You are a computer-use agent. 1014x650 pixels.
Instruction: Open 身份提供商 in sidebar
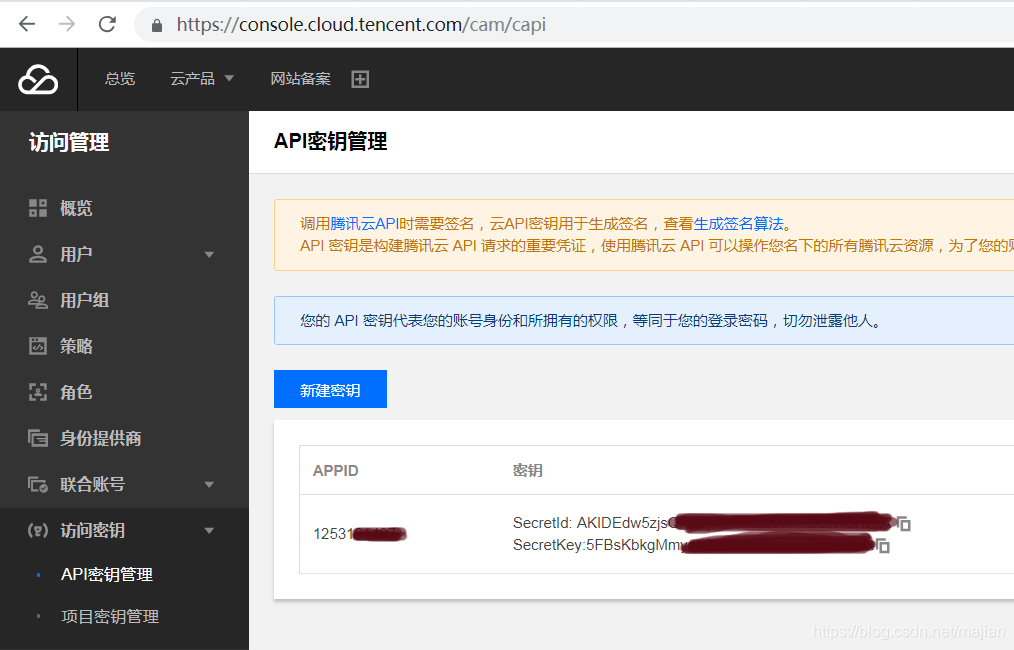coord(100,438)
